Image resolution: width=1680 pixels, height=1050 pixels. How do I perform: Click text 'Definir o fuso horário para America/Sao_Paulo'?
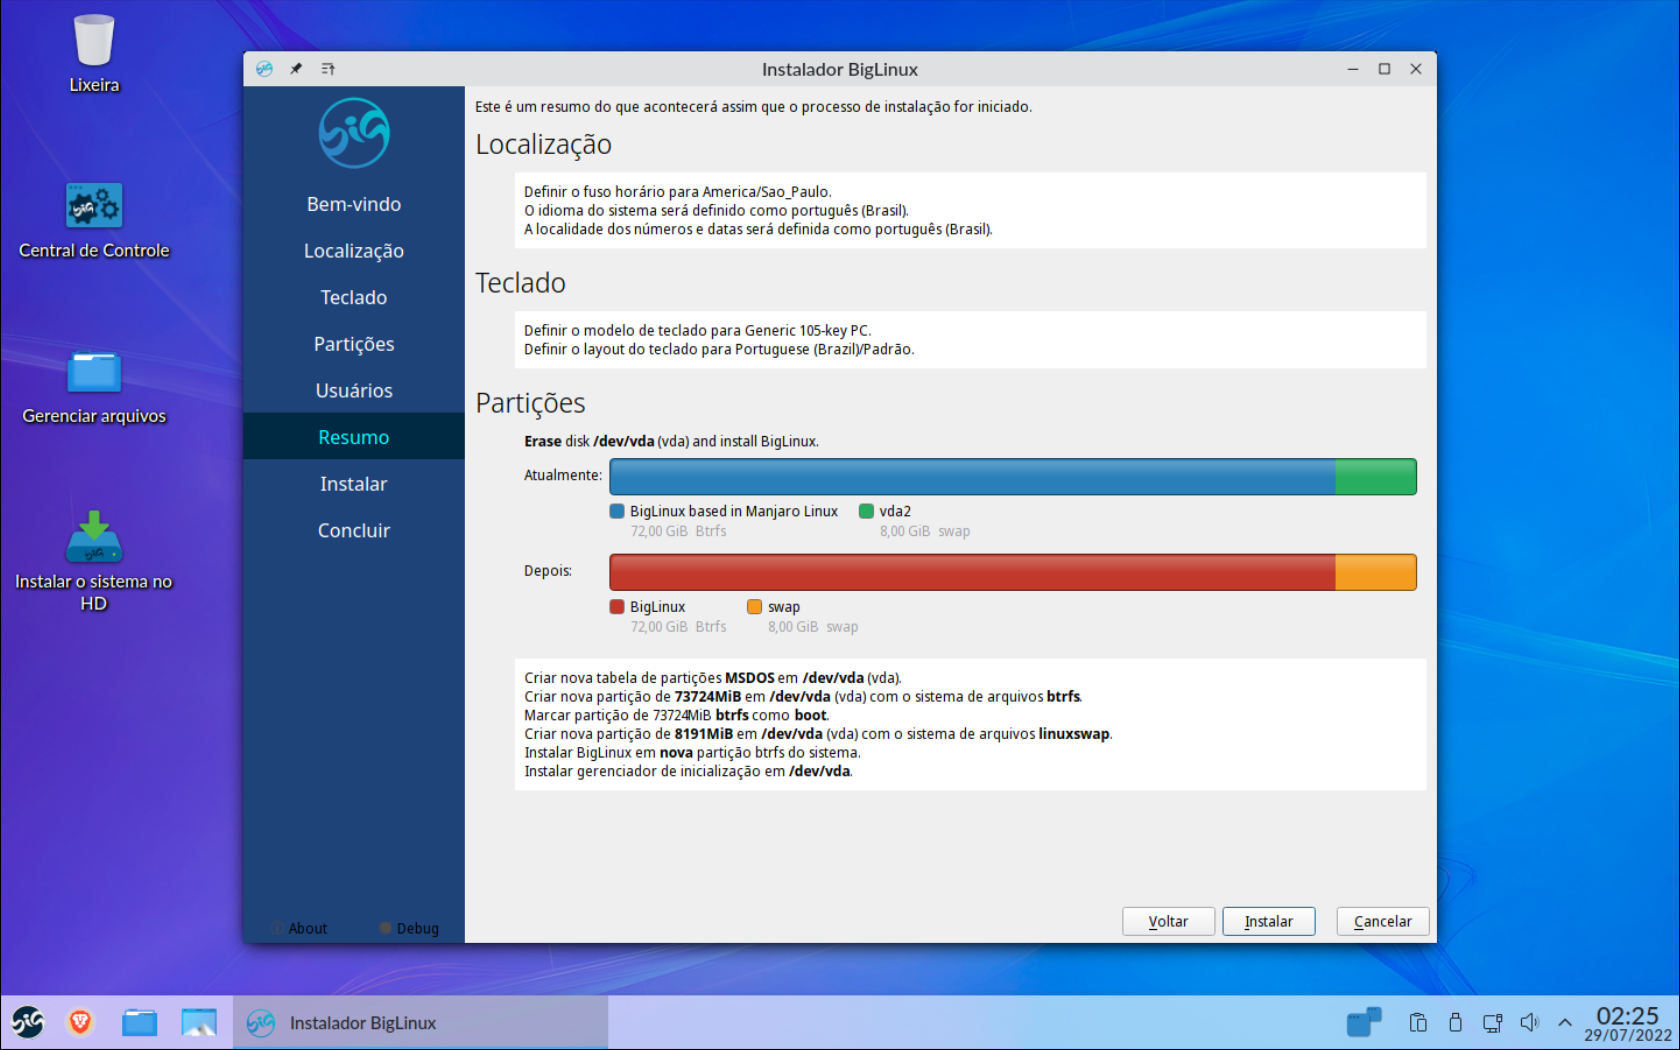[677, 192]
